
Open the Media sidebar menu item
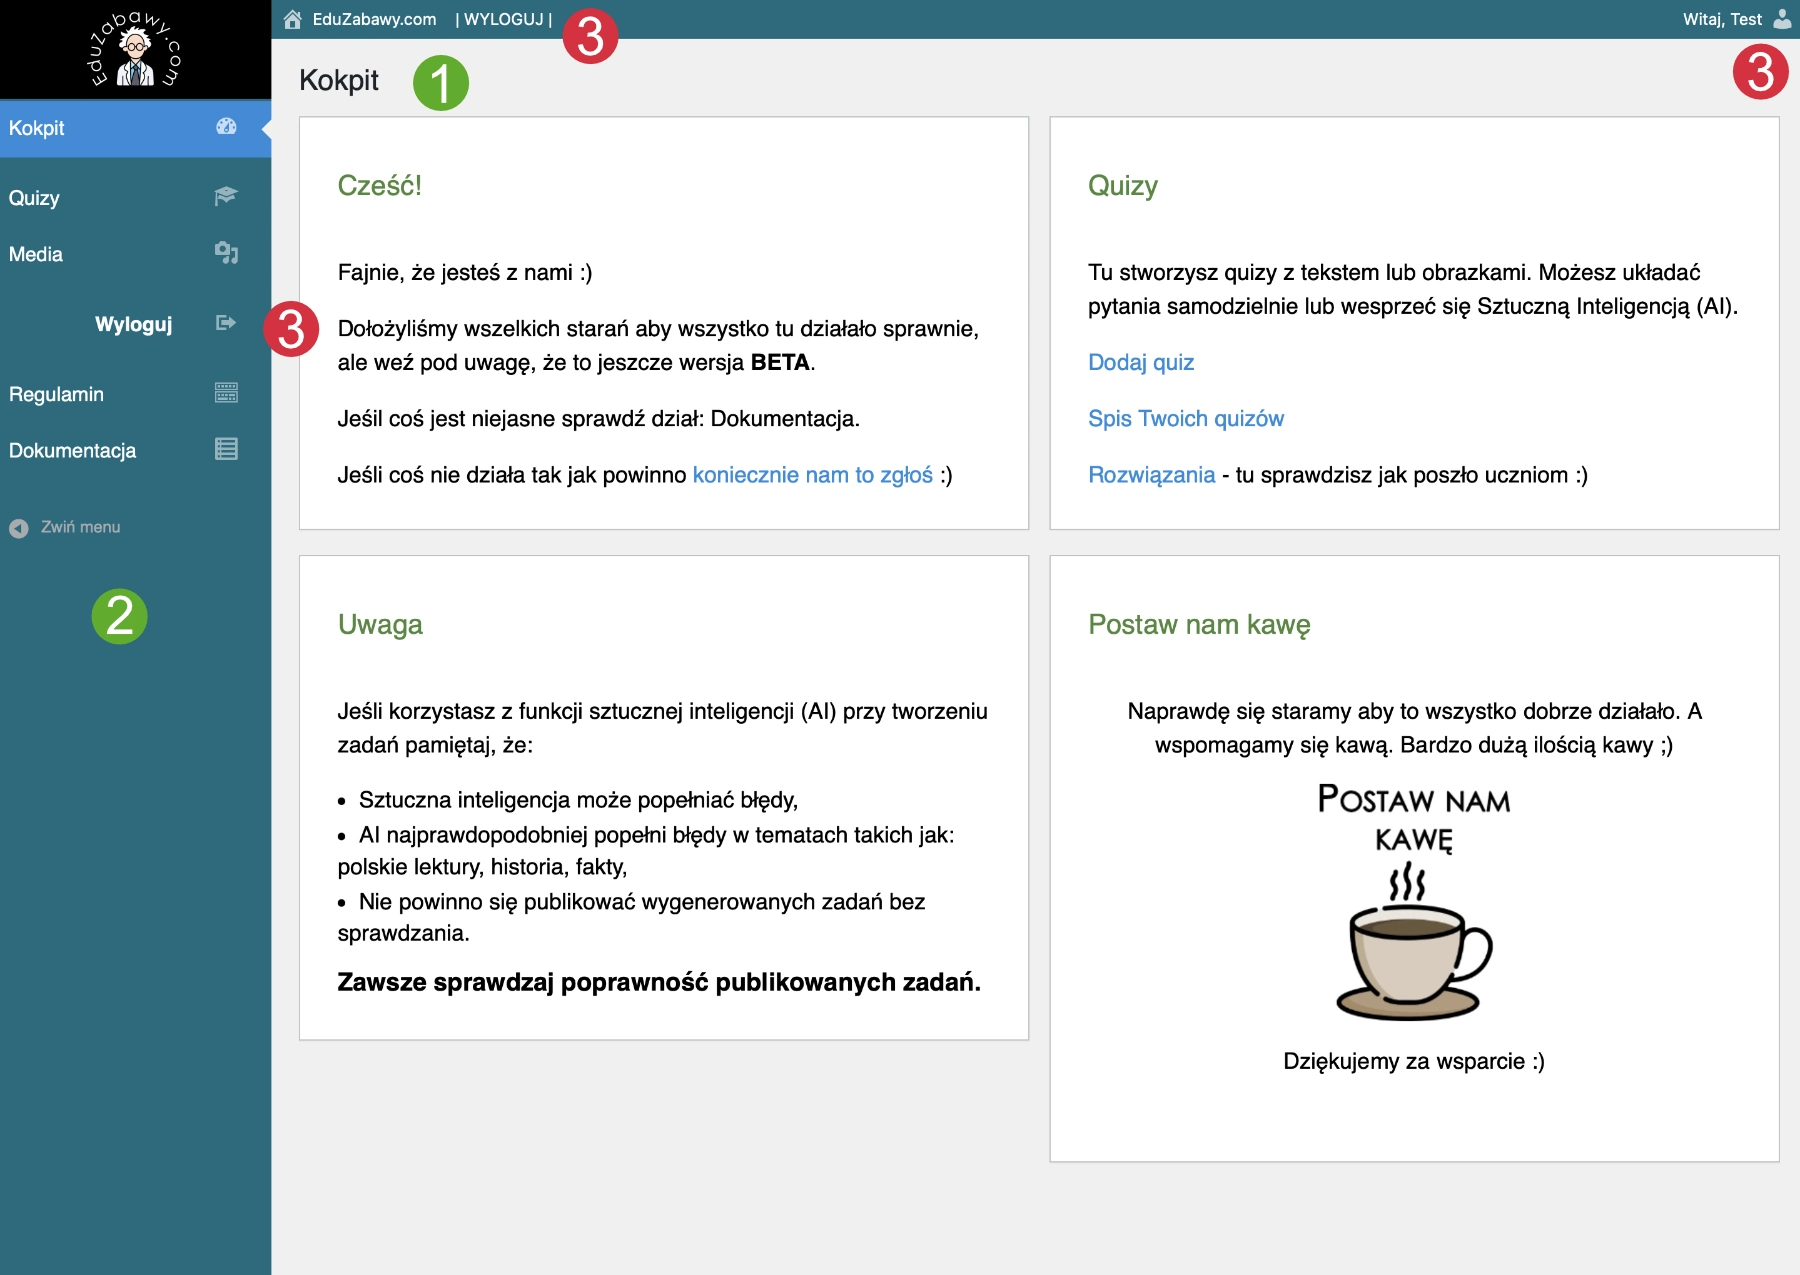[x=36, y=254]
